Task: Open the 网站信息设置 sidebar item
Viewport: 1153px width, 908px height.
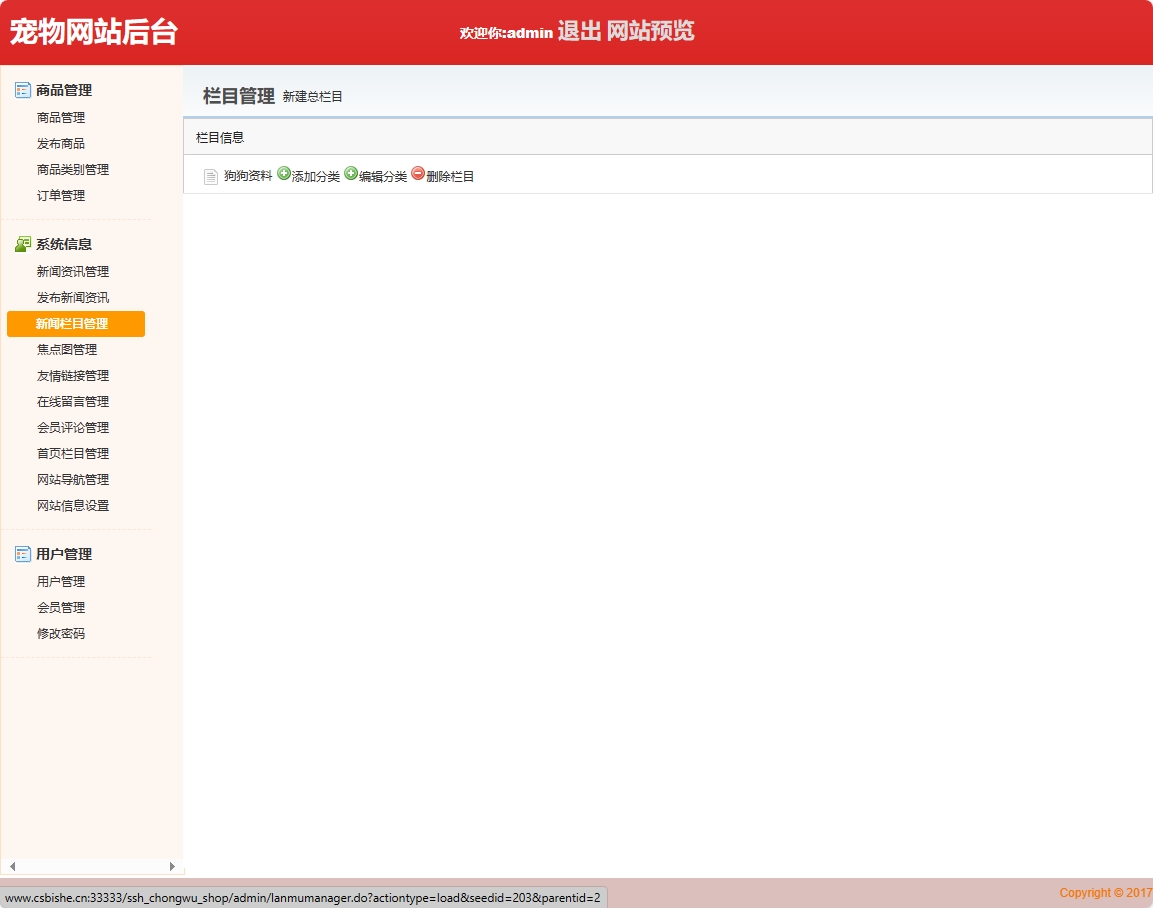Action: [73, 506]
